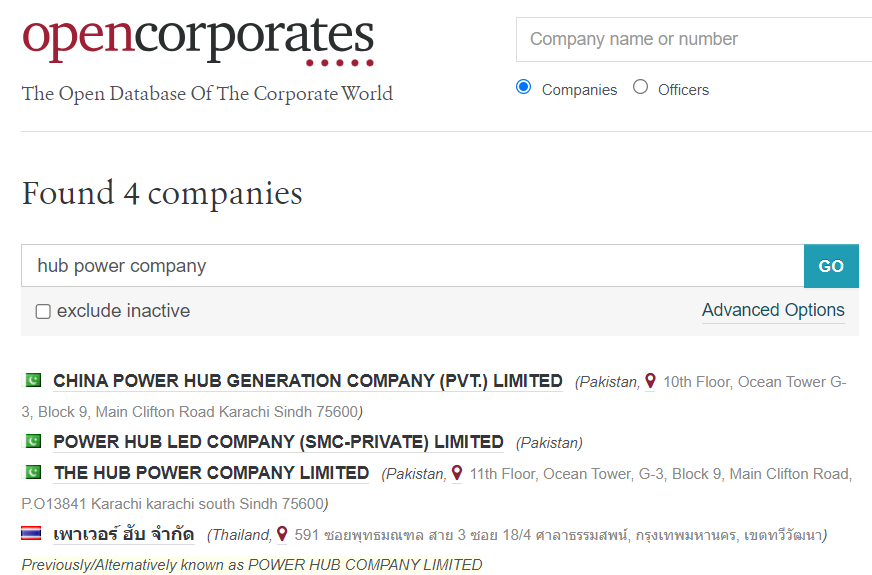Screen dimensions: 872x575
Task: Expand Advanced Options
Action: (x=773, y=310)
